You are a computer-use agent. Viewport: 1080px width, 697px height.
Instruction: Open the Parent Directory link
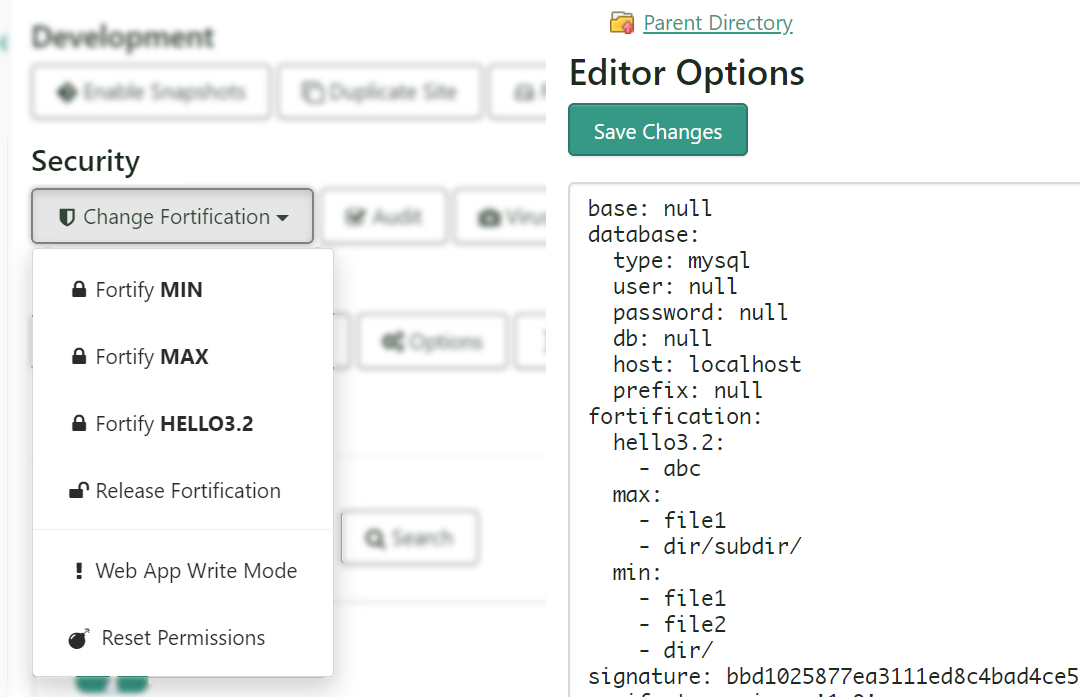(717, 23)
